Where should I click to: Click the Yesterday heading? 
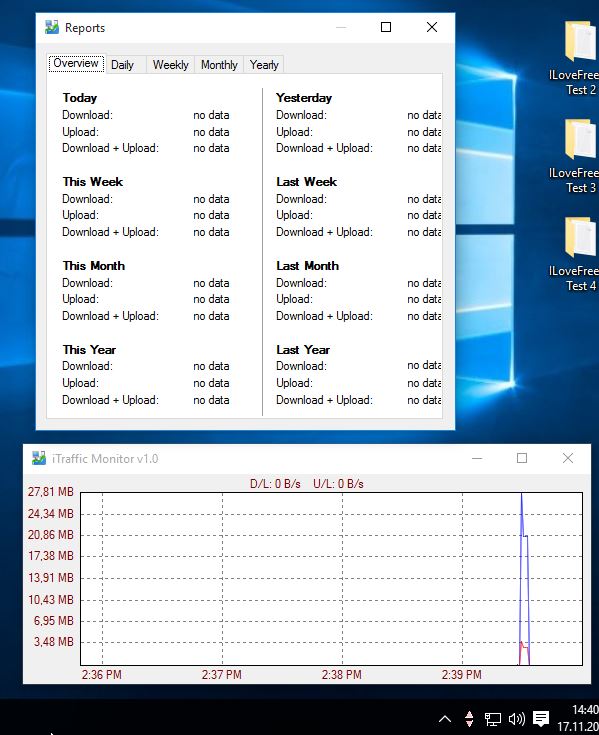point(304,98)
